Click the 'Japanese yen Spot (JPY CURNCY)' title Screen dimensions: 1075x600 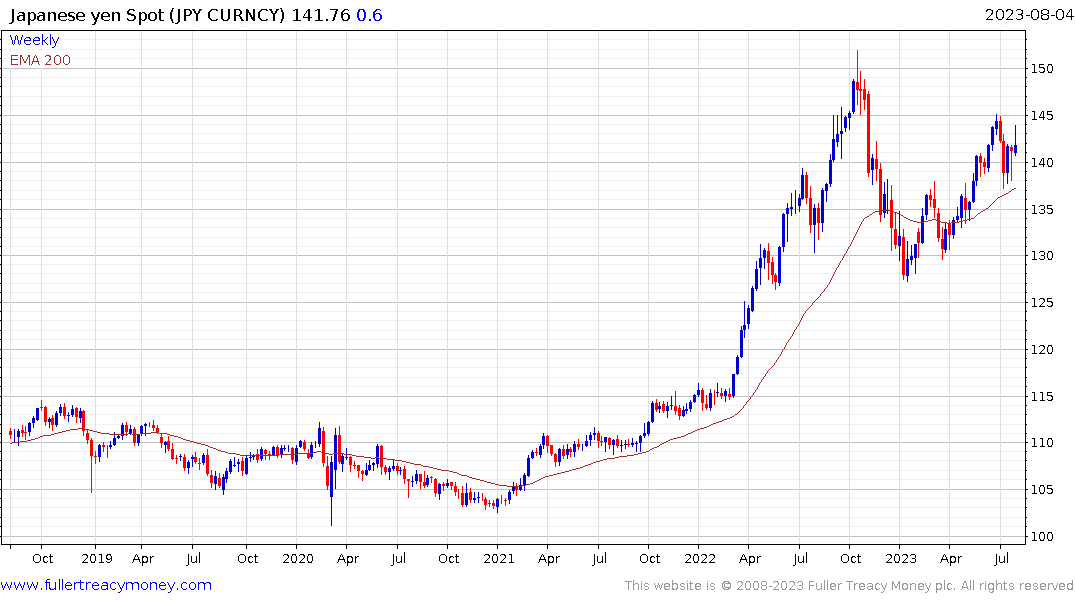pos(147,15)
